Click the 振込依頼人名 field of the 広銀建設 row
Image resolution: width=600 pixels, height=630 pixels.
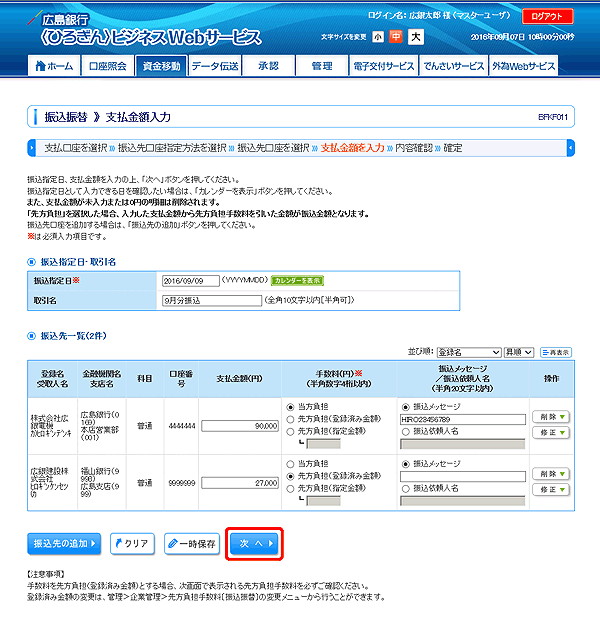(463, 501)
